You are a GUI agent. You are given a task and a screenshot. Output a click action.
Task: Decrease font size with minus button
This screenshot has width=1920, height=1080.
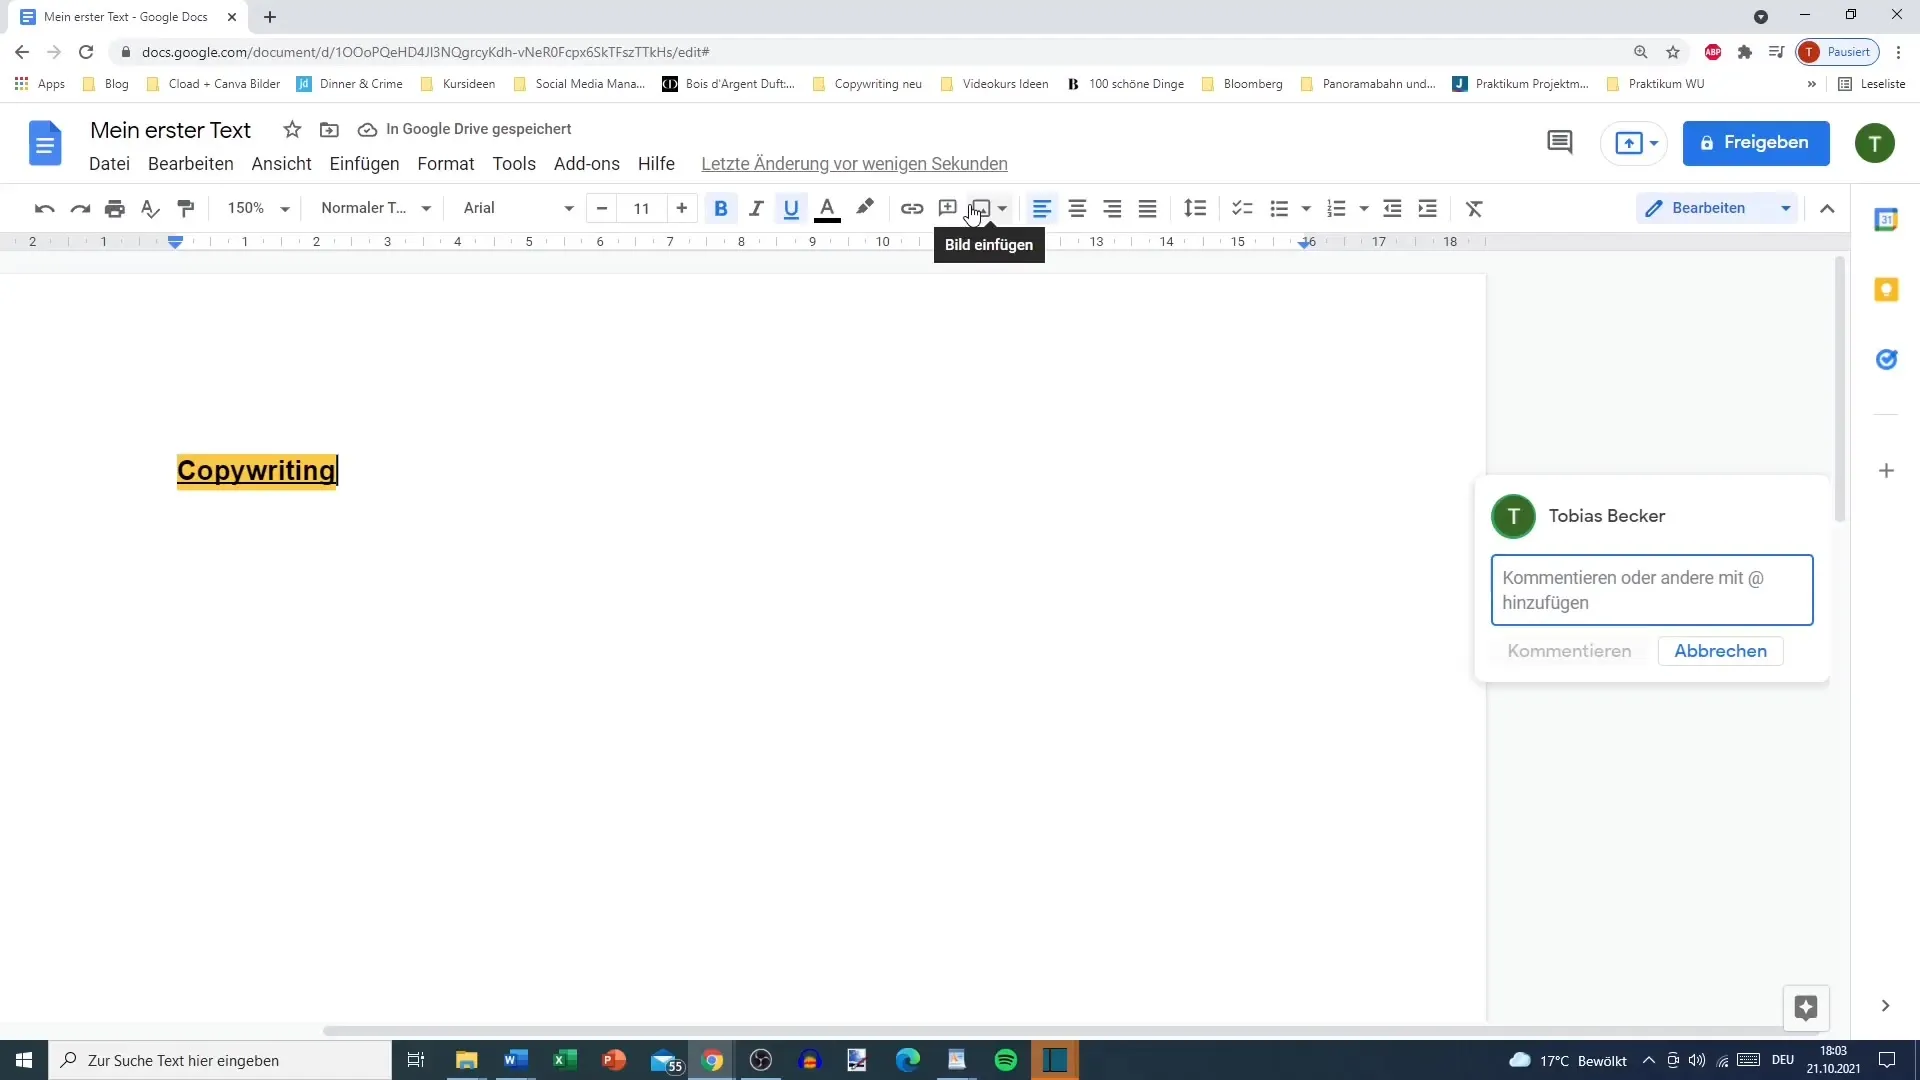point(601,208)
